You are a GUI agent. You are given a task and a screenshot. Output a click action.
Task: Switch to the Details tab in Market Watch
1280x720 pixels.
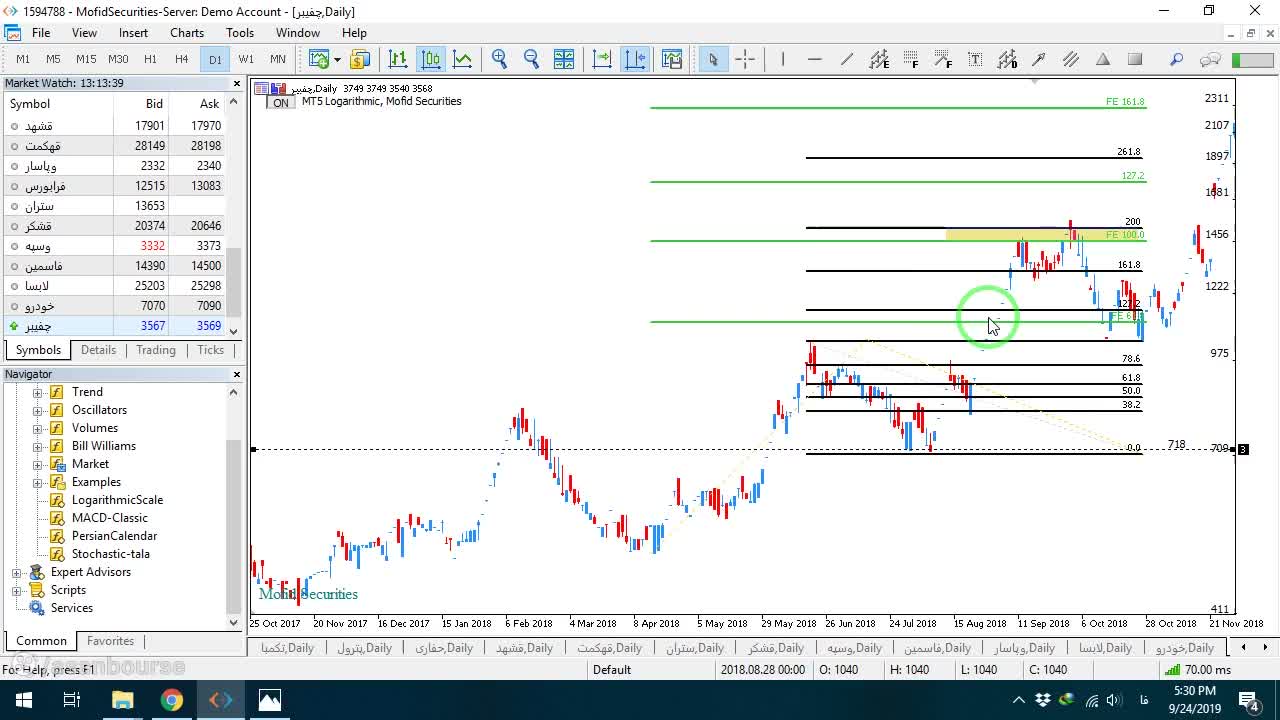tap(98, 350)
